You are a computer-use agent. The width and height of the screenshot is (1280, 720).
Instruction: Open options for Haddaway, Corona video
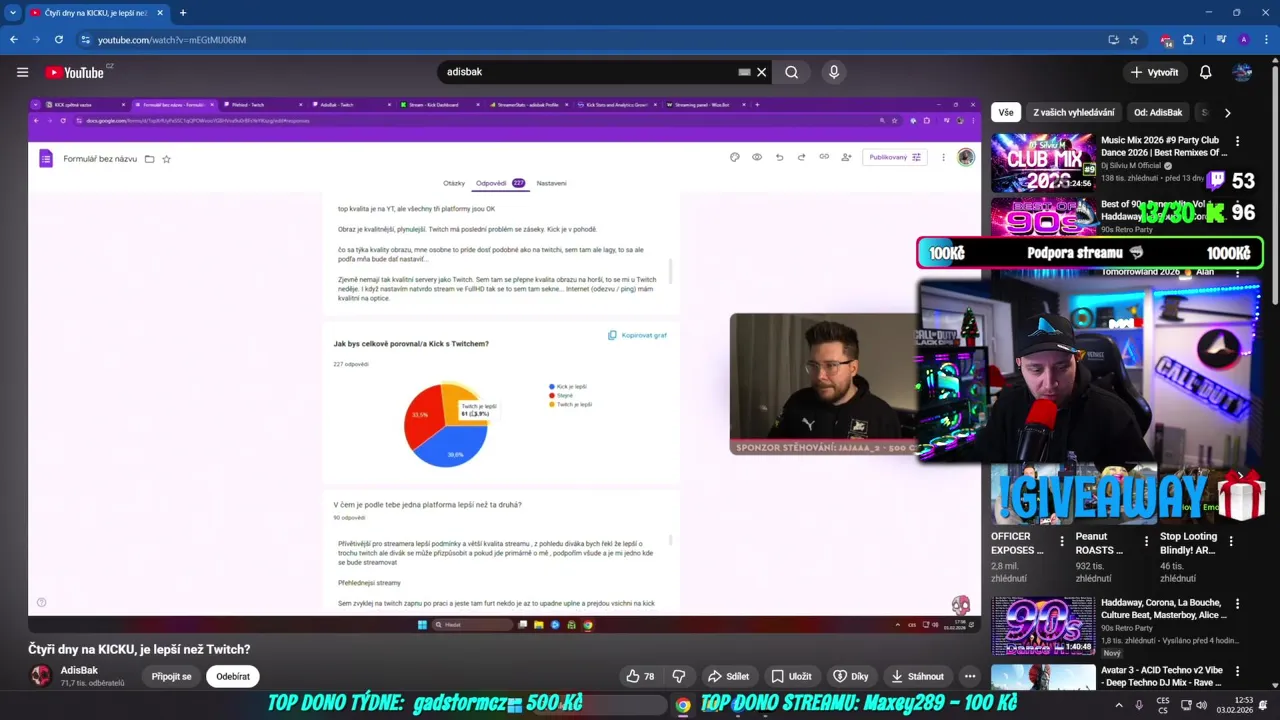1237,604
